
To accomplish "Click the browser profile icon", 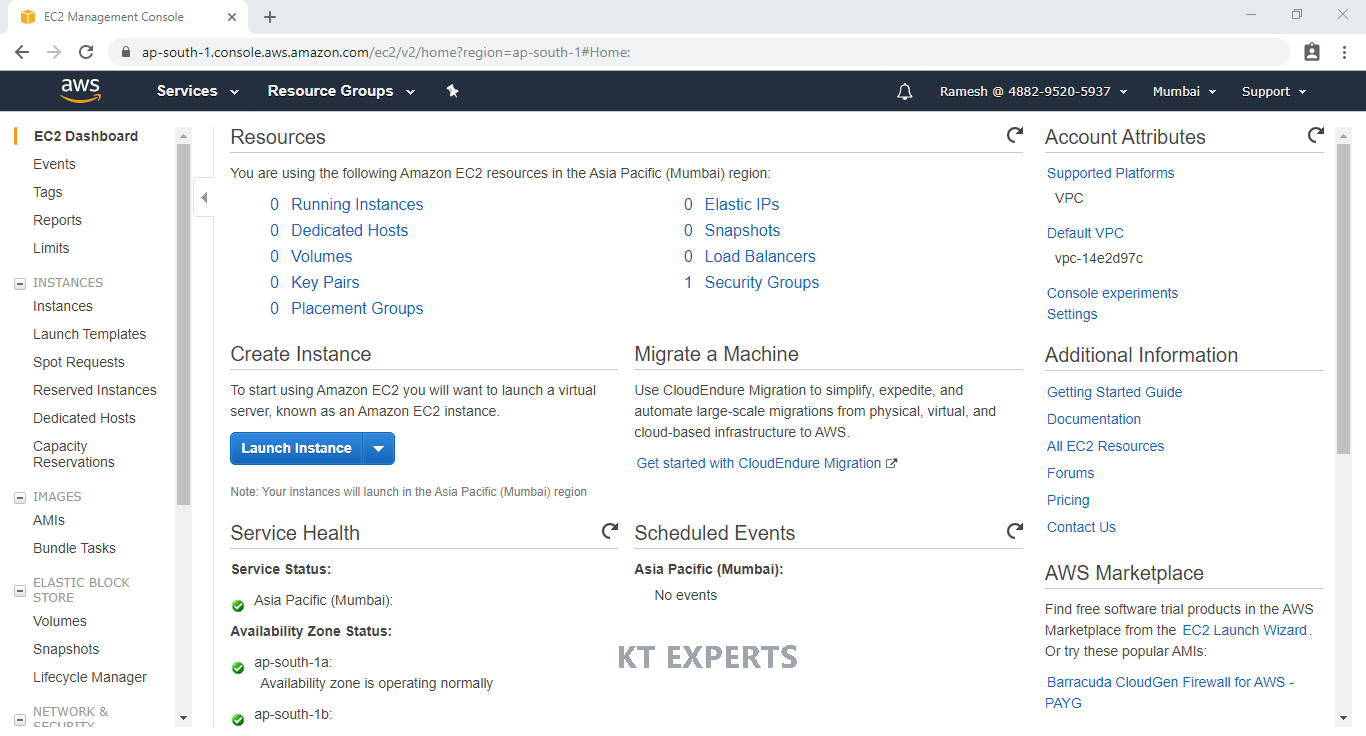I will coord(1312,52).
